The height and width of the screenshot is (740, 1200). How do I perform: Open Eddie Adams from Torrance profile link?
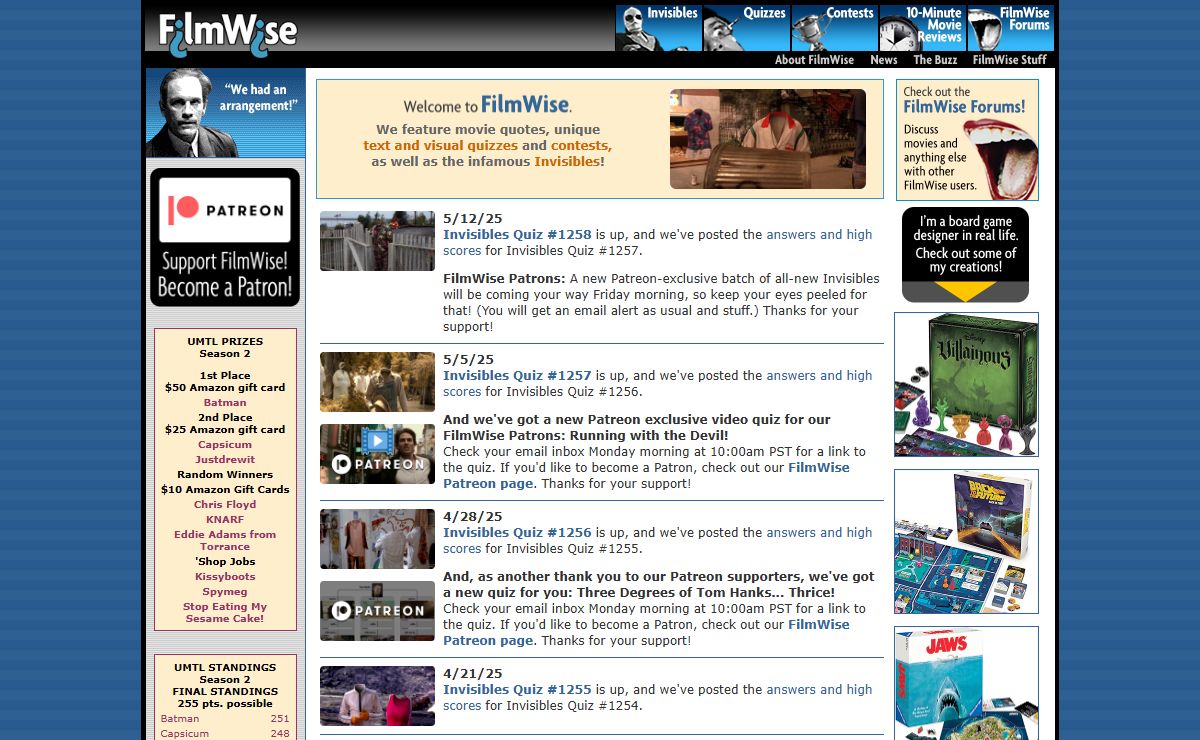click(x=225, y=540)
